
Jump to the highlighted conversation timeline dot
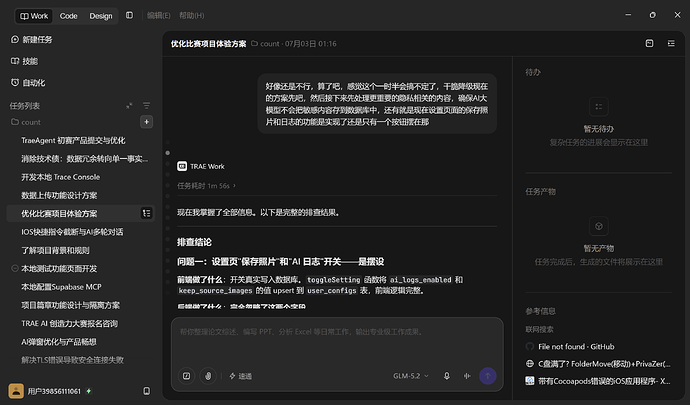(168, 153)
